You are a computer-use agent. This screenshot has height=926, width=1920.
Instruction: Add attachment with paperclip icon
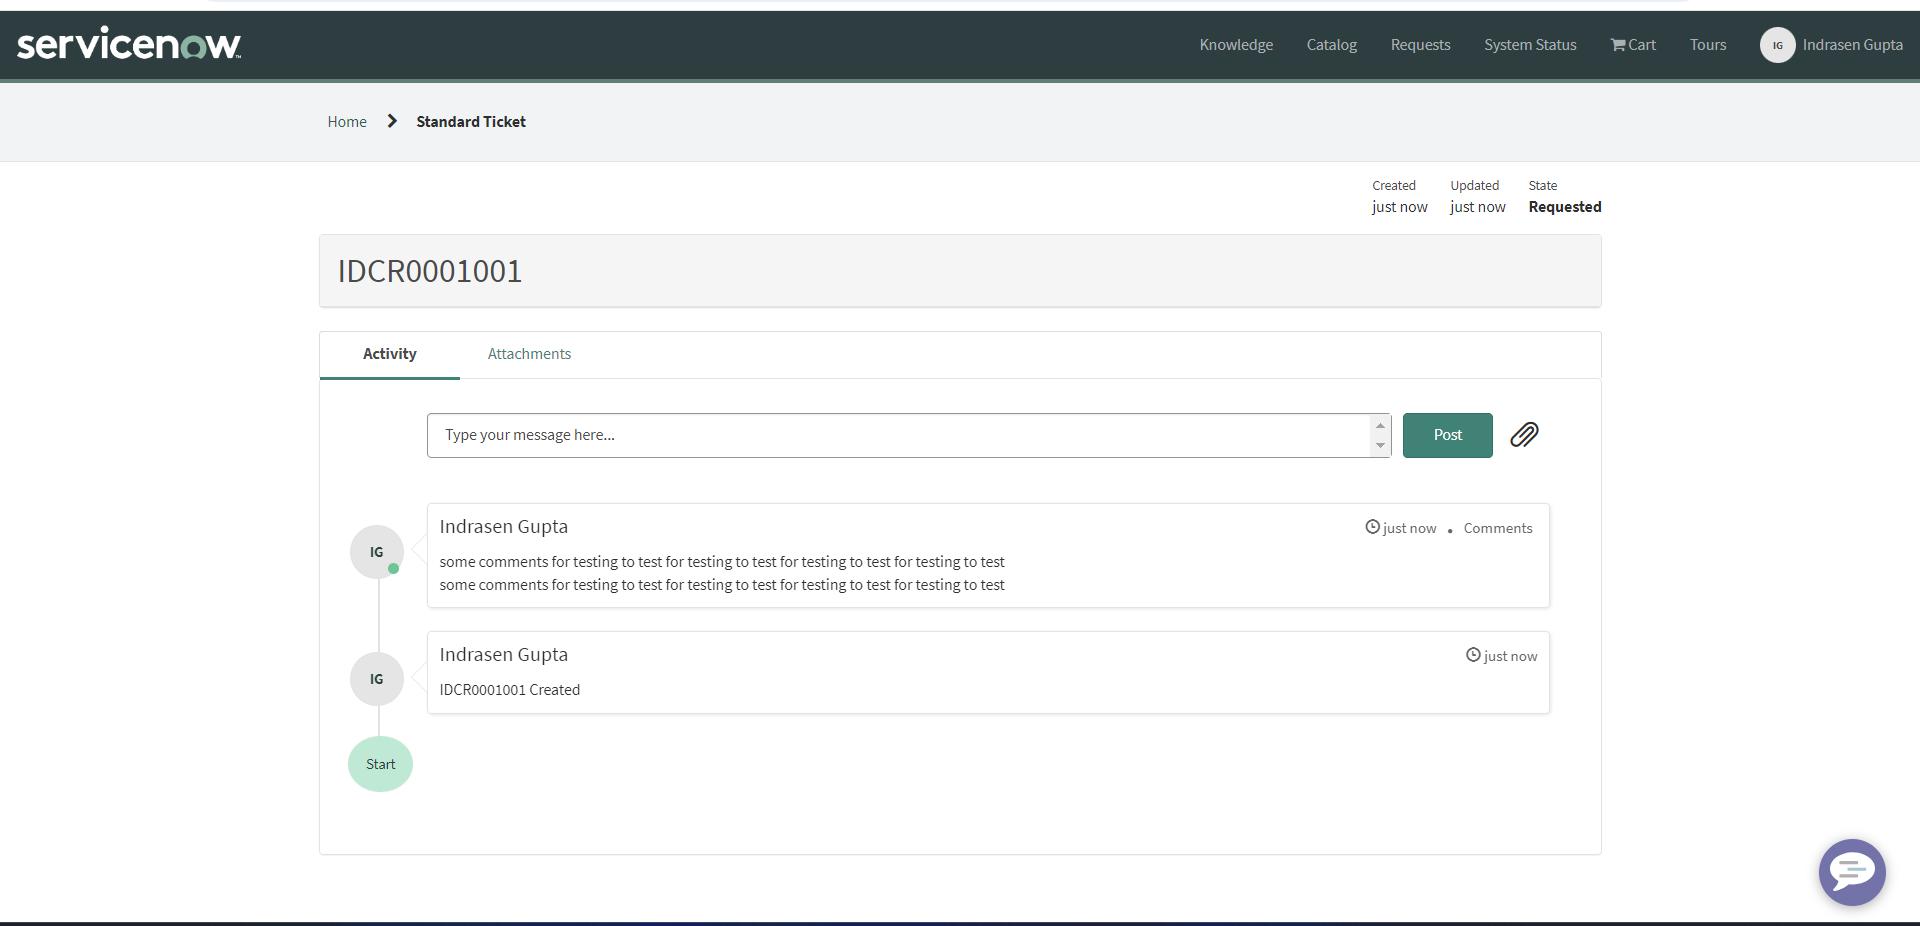1524,435
